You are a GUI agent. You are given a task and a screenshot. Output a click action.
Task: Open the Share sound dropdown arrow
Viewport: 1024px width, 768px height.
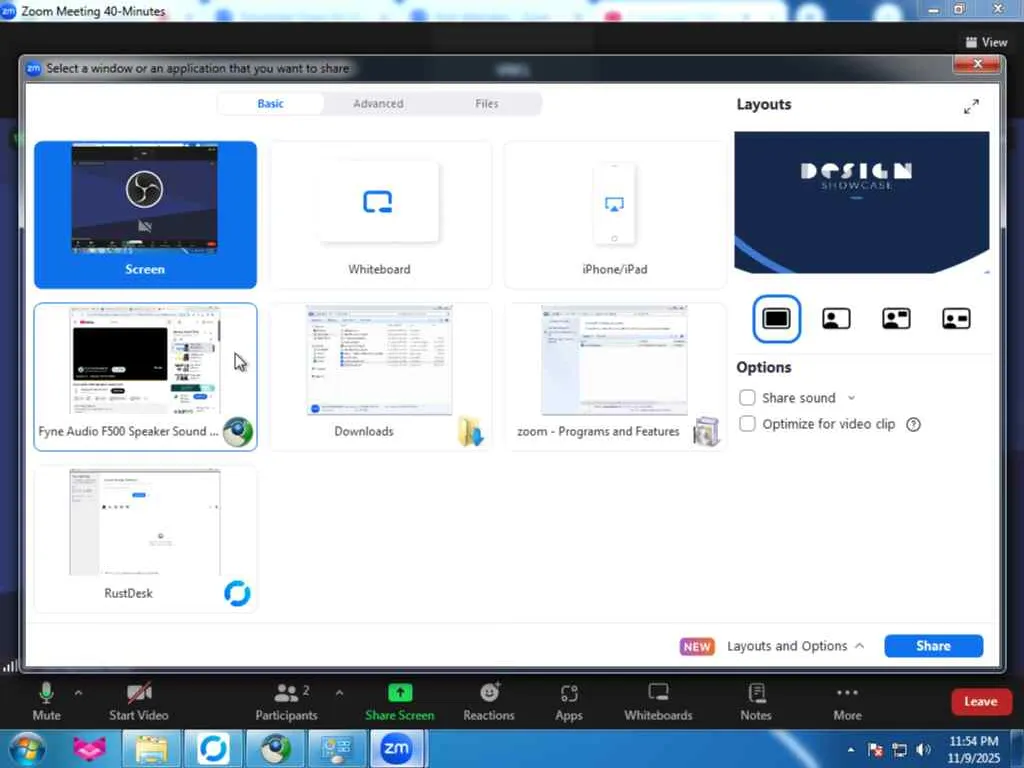(851, 398)
